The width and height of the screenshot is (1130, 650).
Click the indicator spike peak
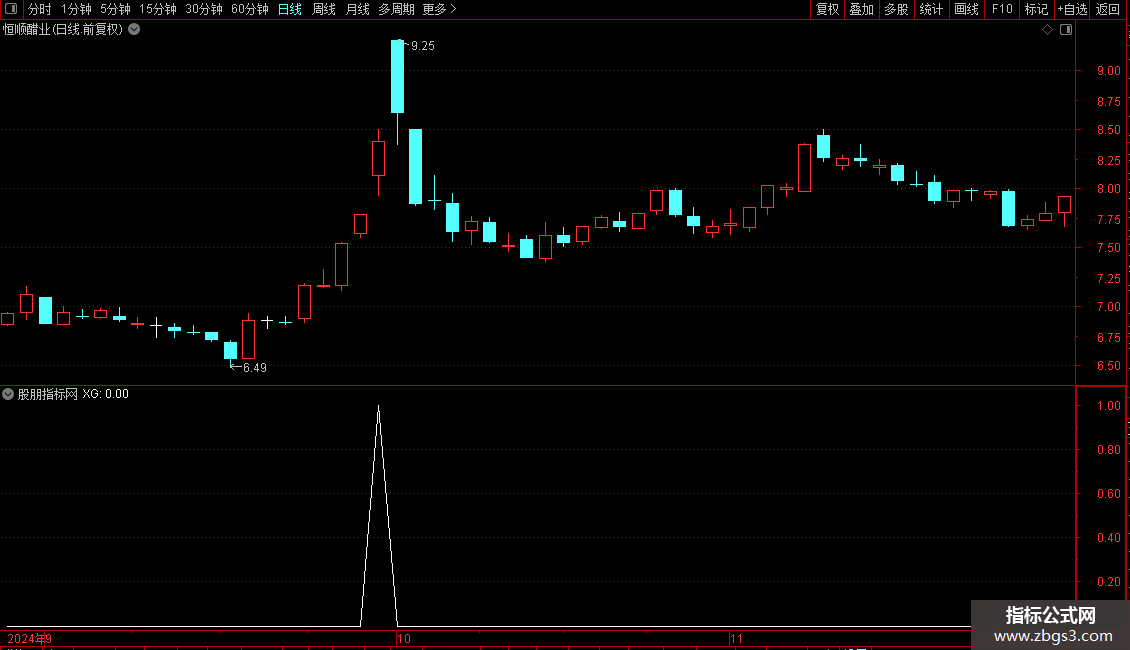(378, 408)
